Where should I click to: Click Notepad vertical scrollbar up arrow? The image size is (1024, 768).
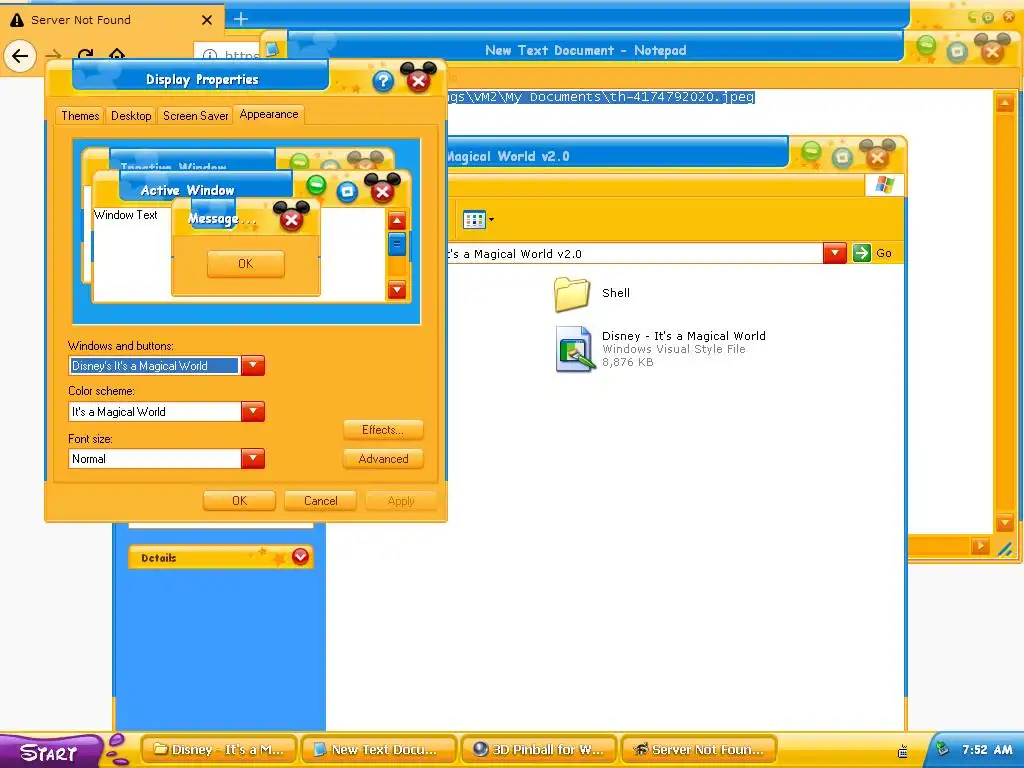[1004, 103]
